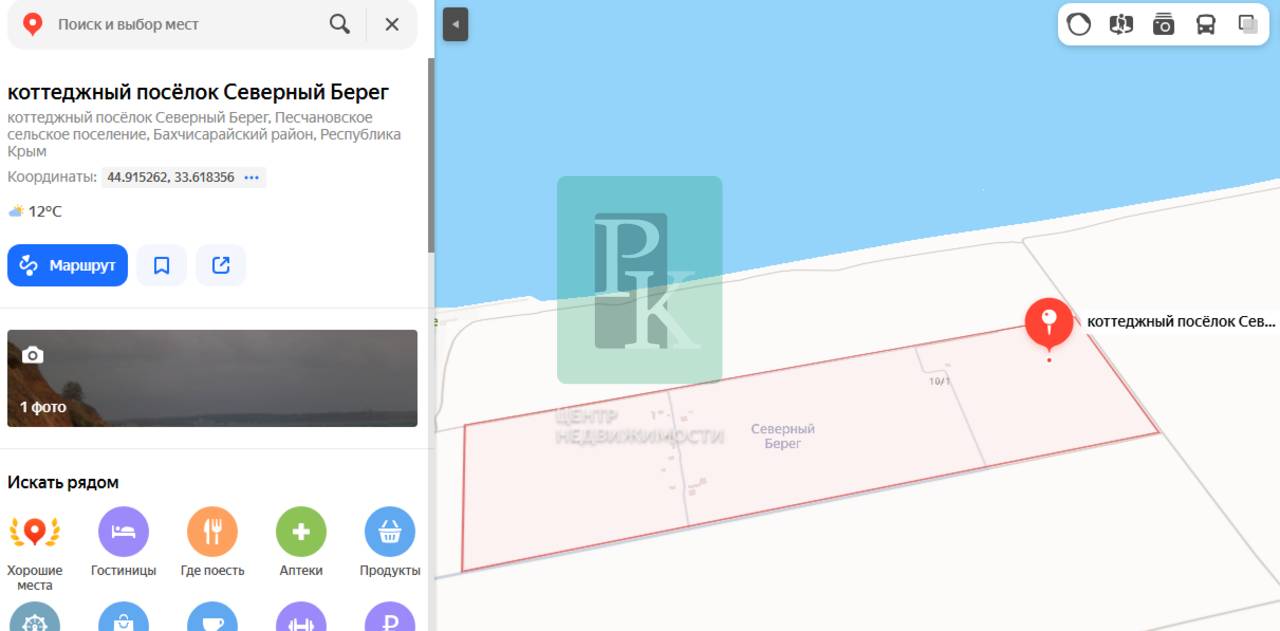Click the 'Искать рядом' heading
The image size is (1280, 631).
click(x=63, y=482)
